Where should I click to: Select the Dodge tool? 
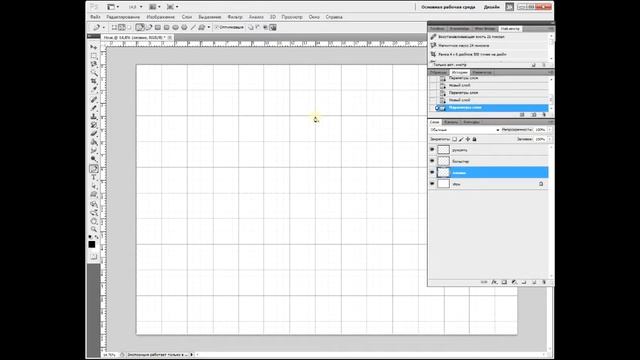[x=94, y=159]
